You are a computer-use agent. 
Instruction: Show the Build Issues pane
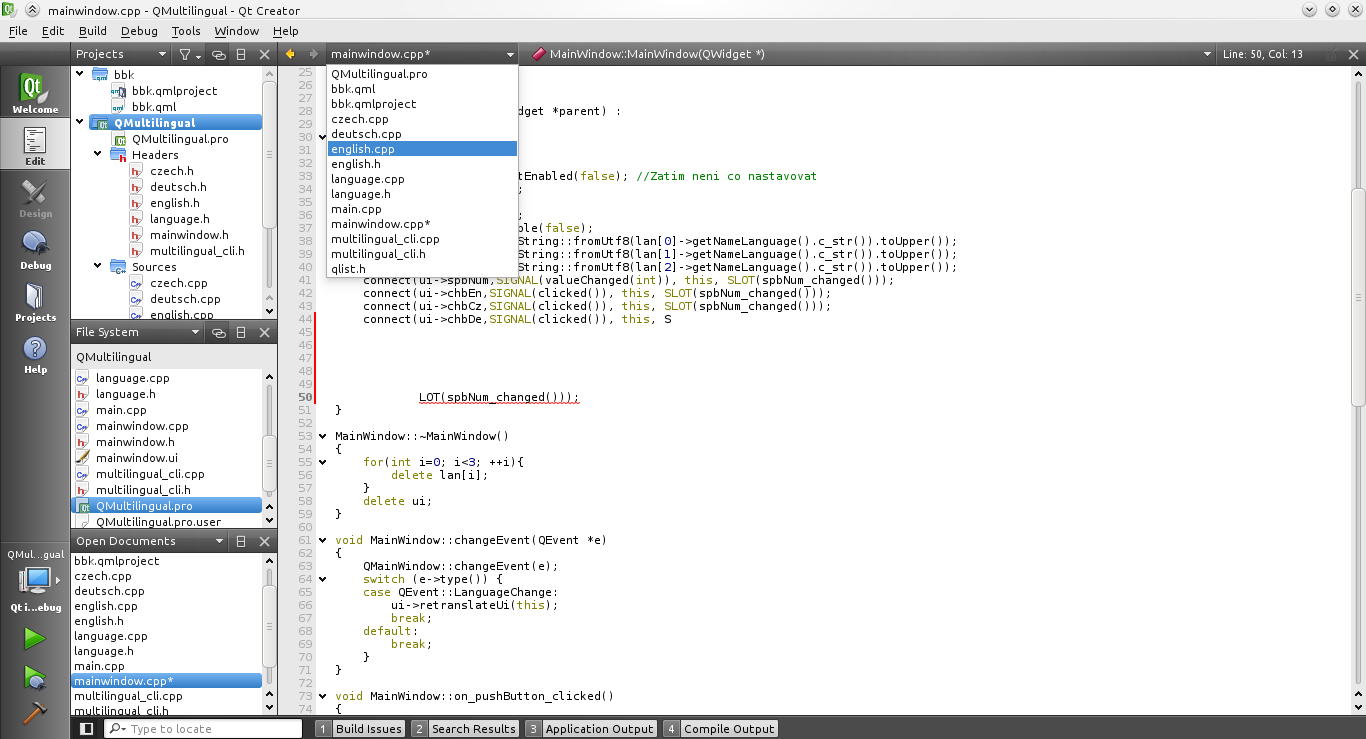(360, 729)
